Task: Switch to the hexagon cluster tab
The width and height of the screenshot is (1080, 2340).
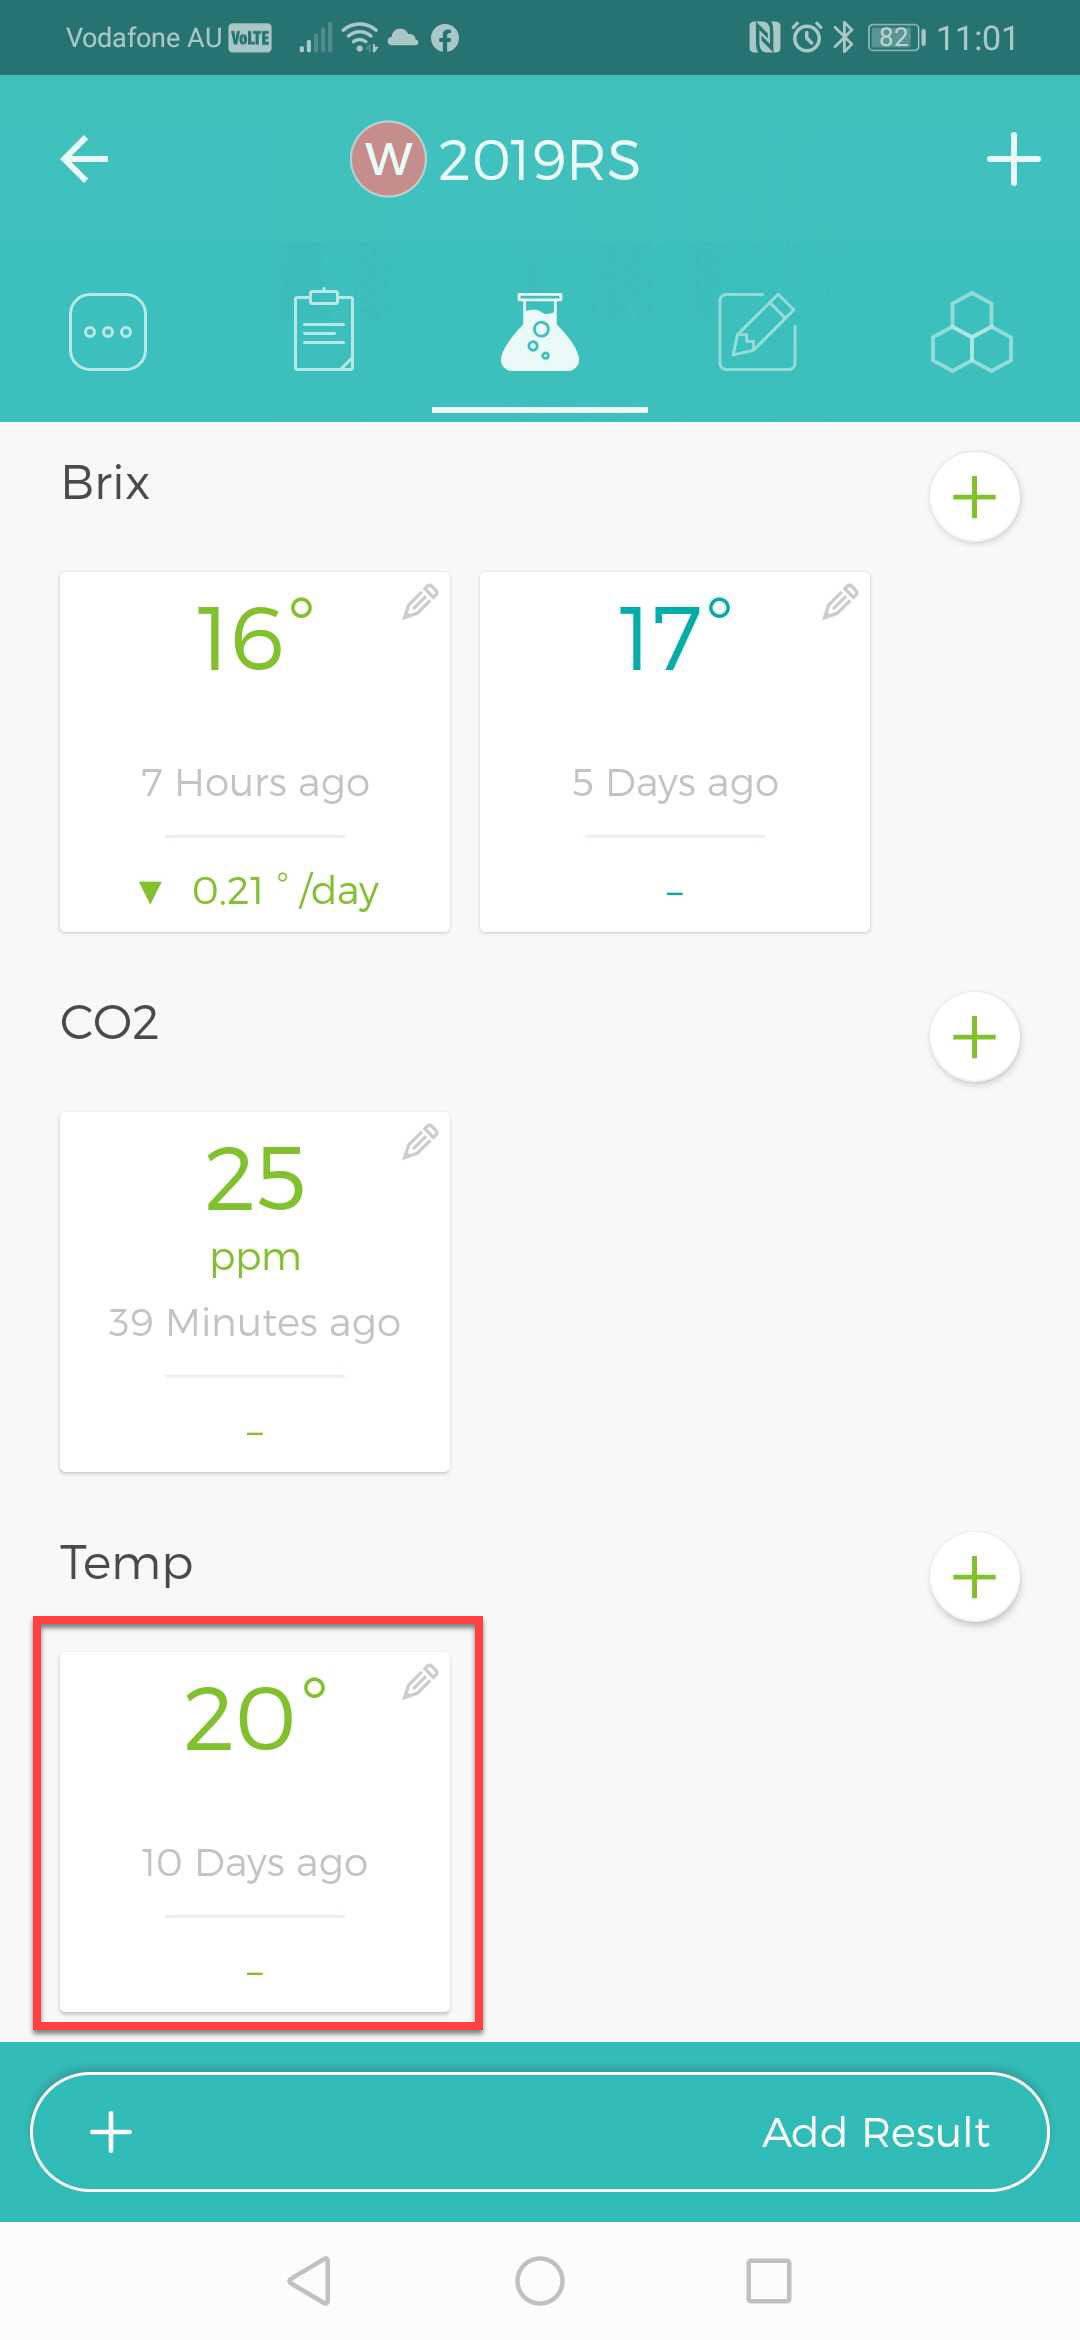Action: click(972, 332)
